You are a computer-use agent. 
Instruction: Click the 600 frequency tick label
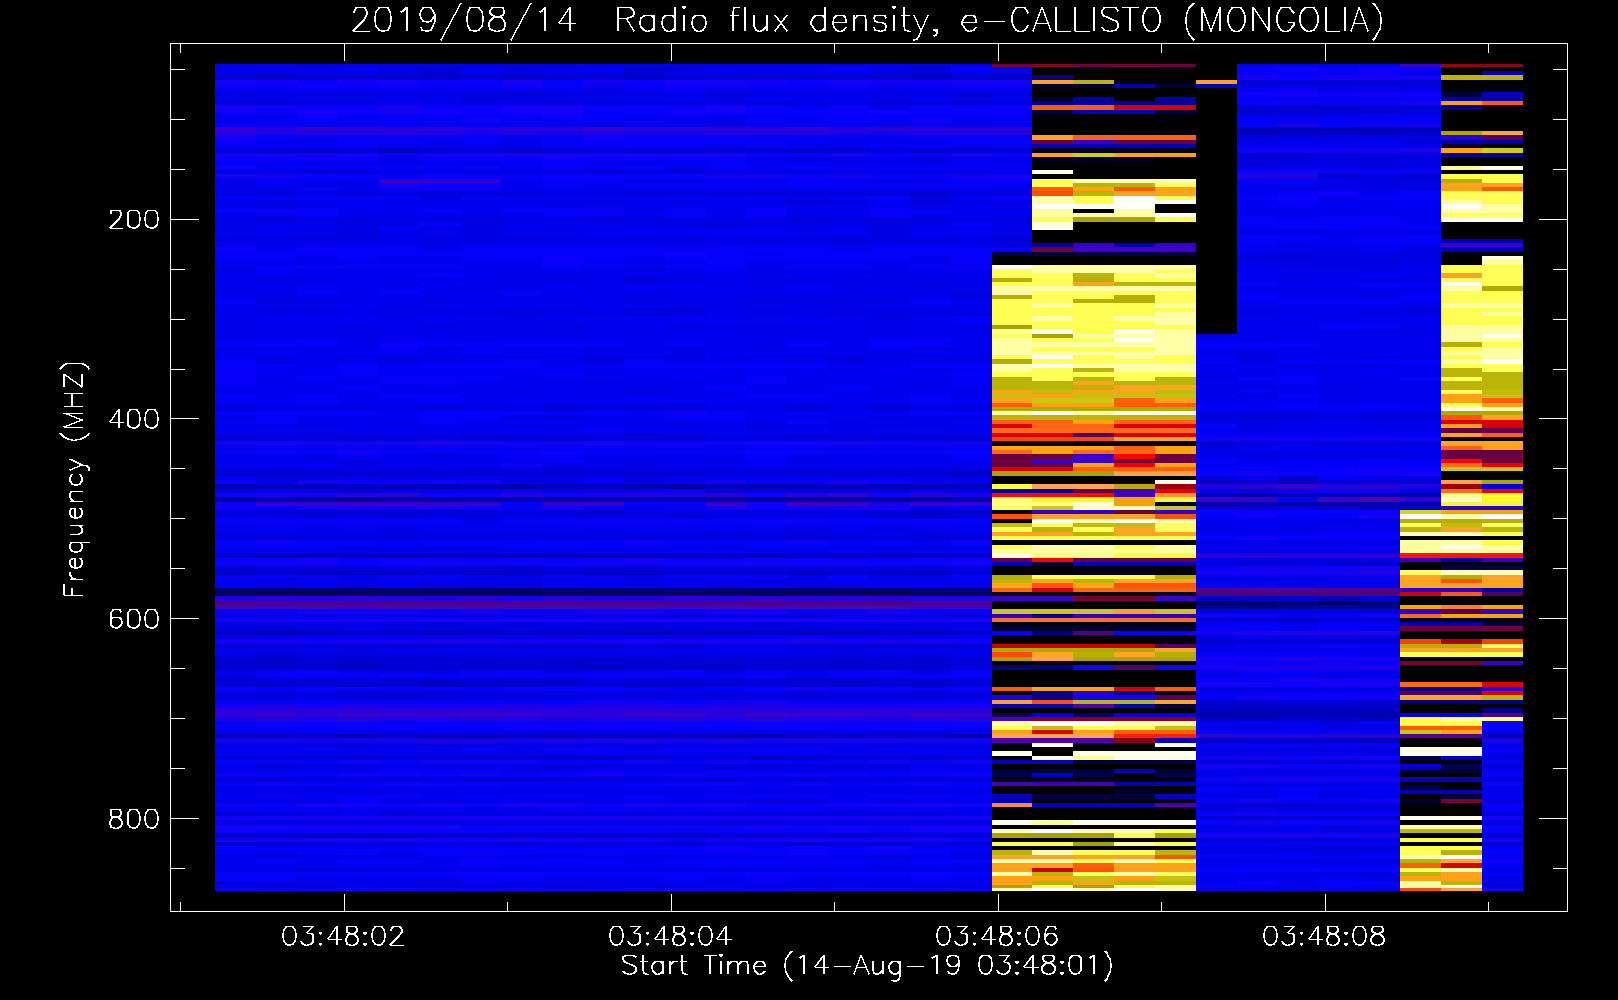[134, 619]
